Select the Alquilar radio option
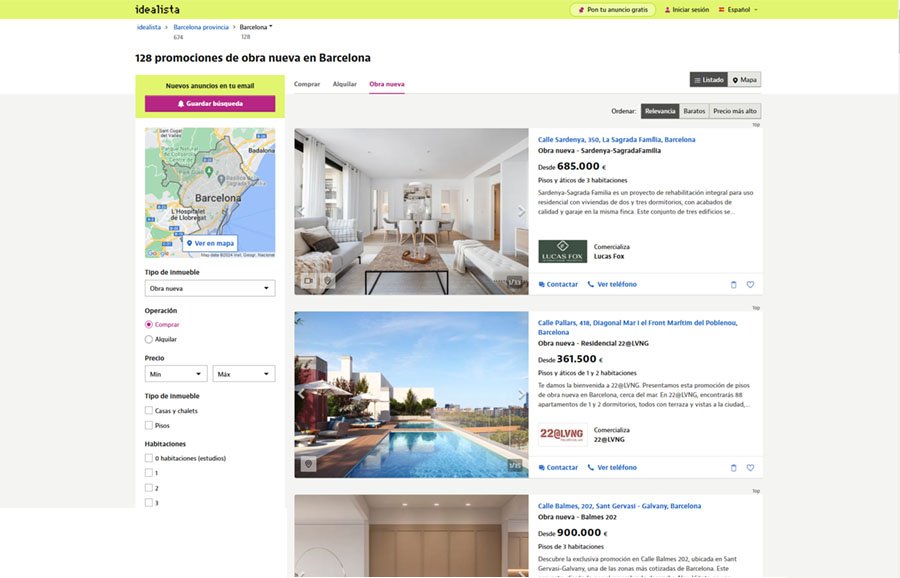Viewport: 900px width, 578px height. (x=149, y=339)
